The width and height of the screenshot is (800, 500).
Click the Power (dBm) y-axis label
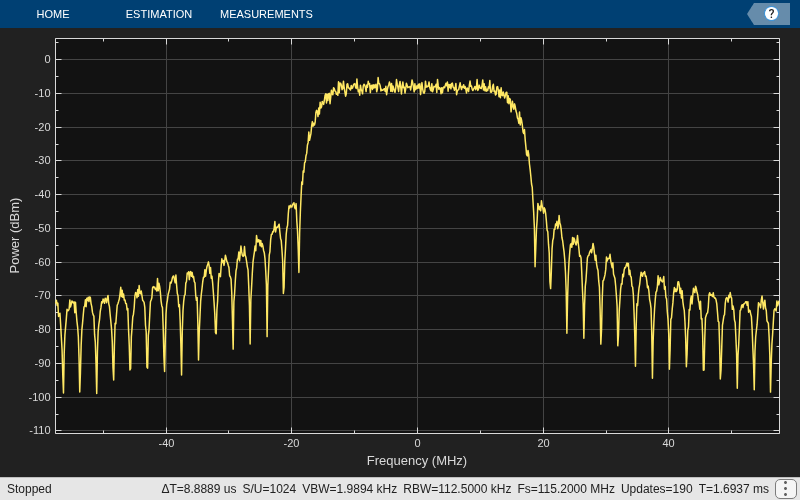click(15, 236)
